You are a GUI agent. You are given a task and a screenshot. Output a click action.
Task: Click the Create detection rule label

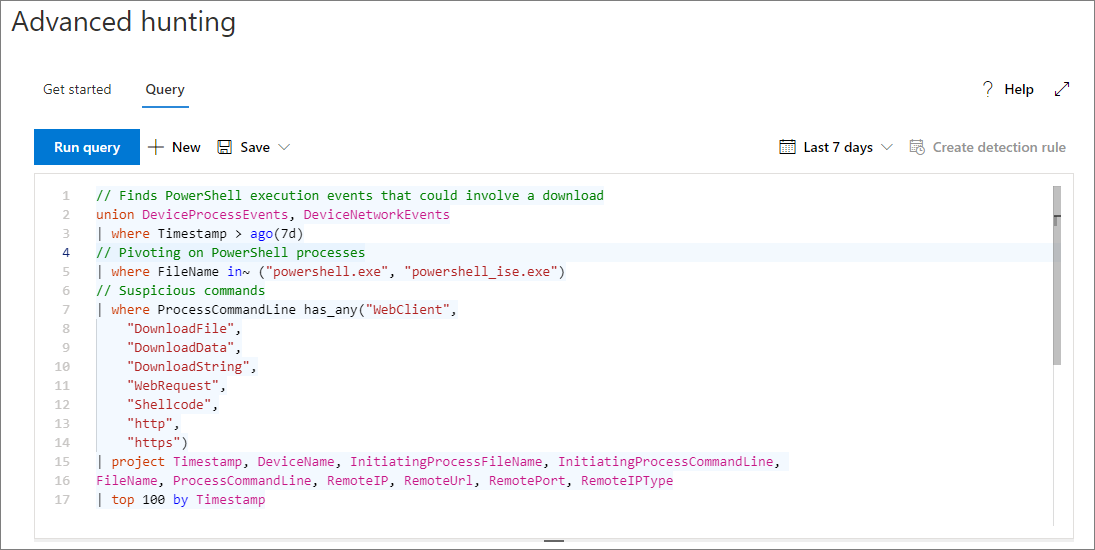(x=999, y=147)
